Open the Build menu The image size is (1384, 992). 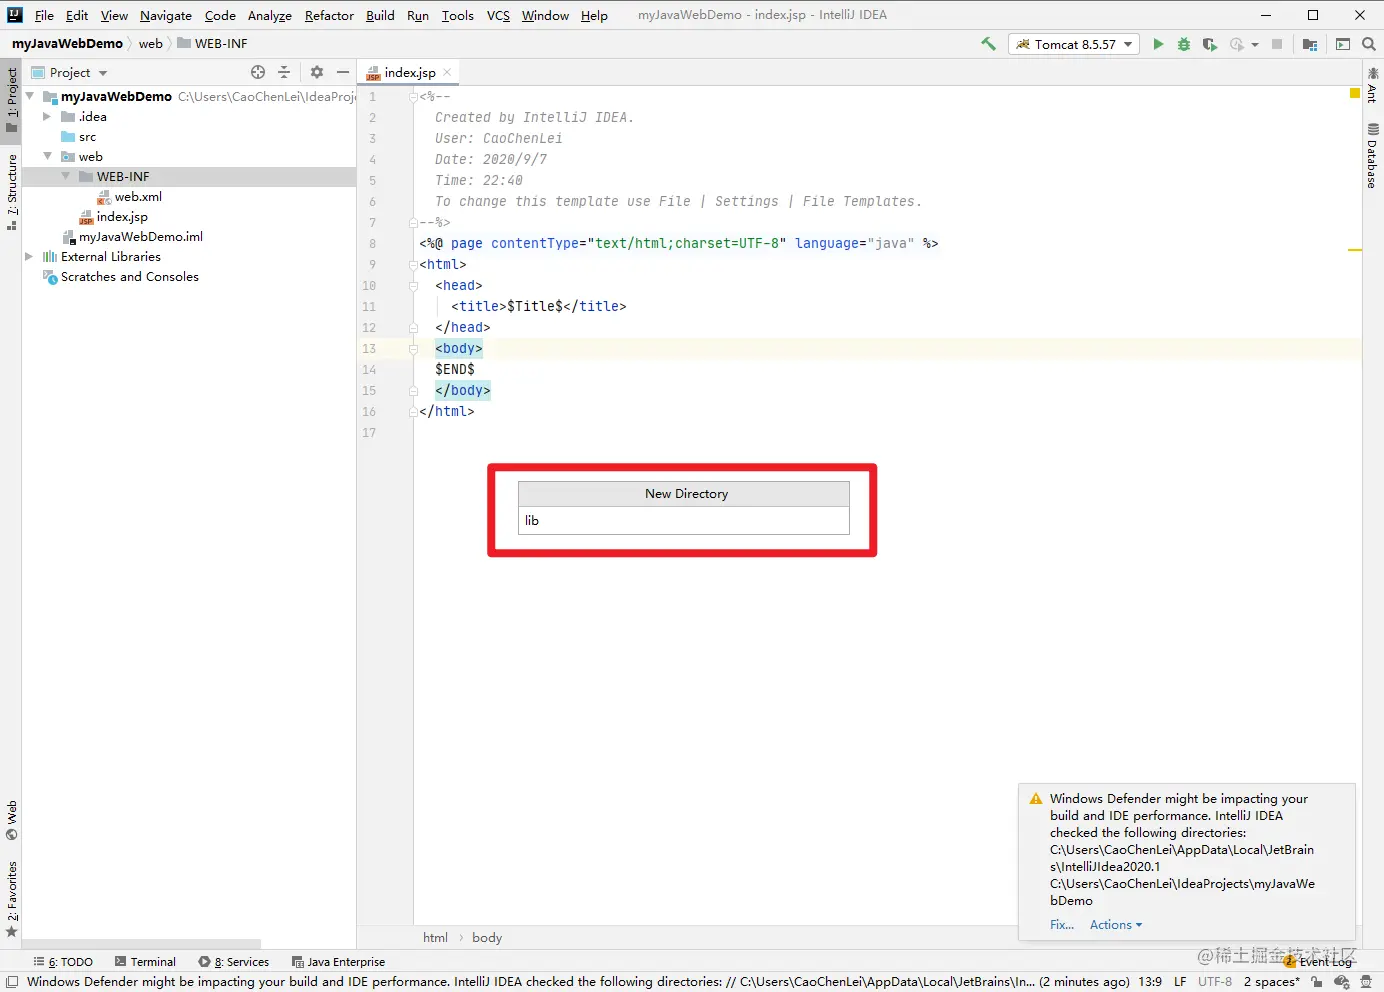coord(380,15)
